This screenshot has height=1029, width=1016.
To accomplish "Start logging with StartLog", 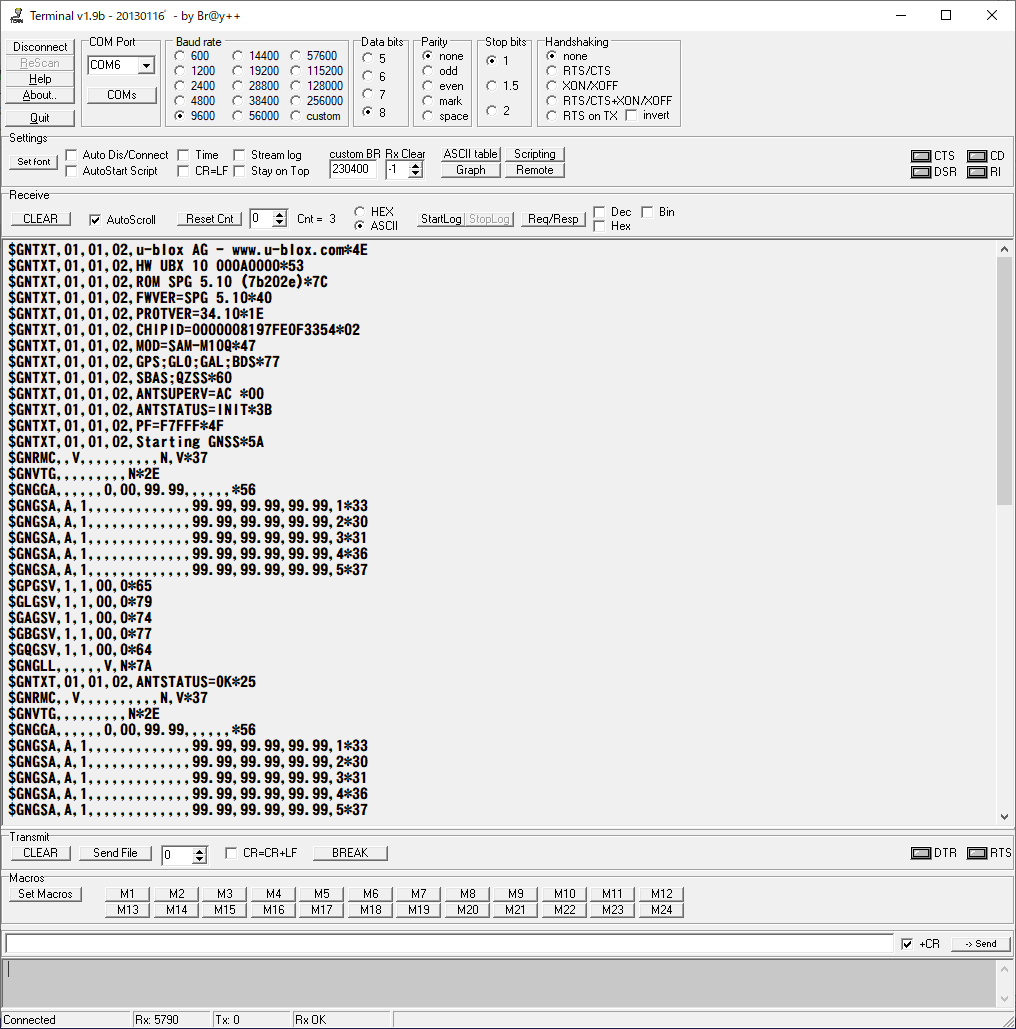I will click(x=441, y=219).
